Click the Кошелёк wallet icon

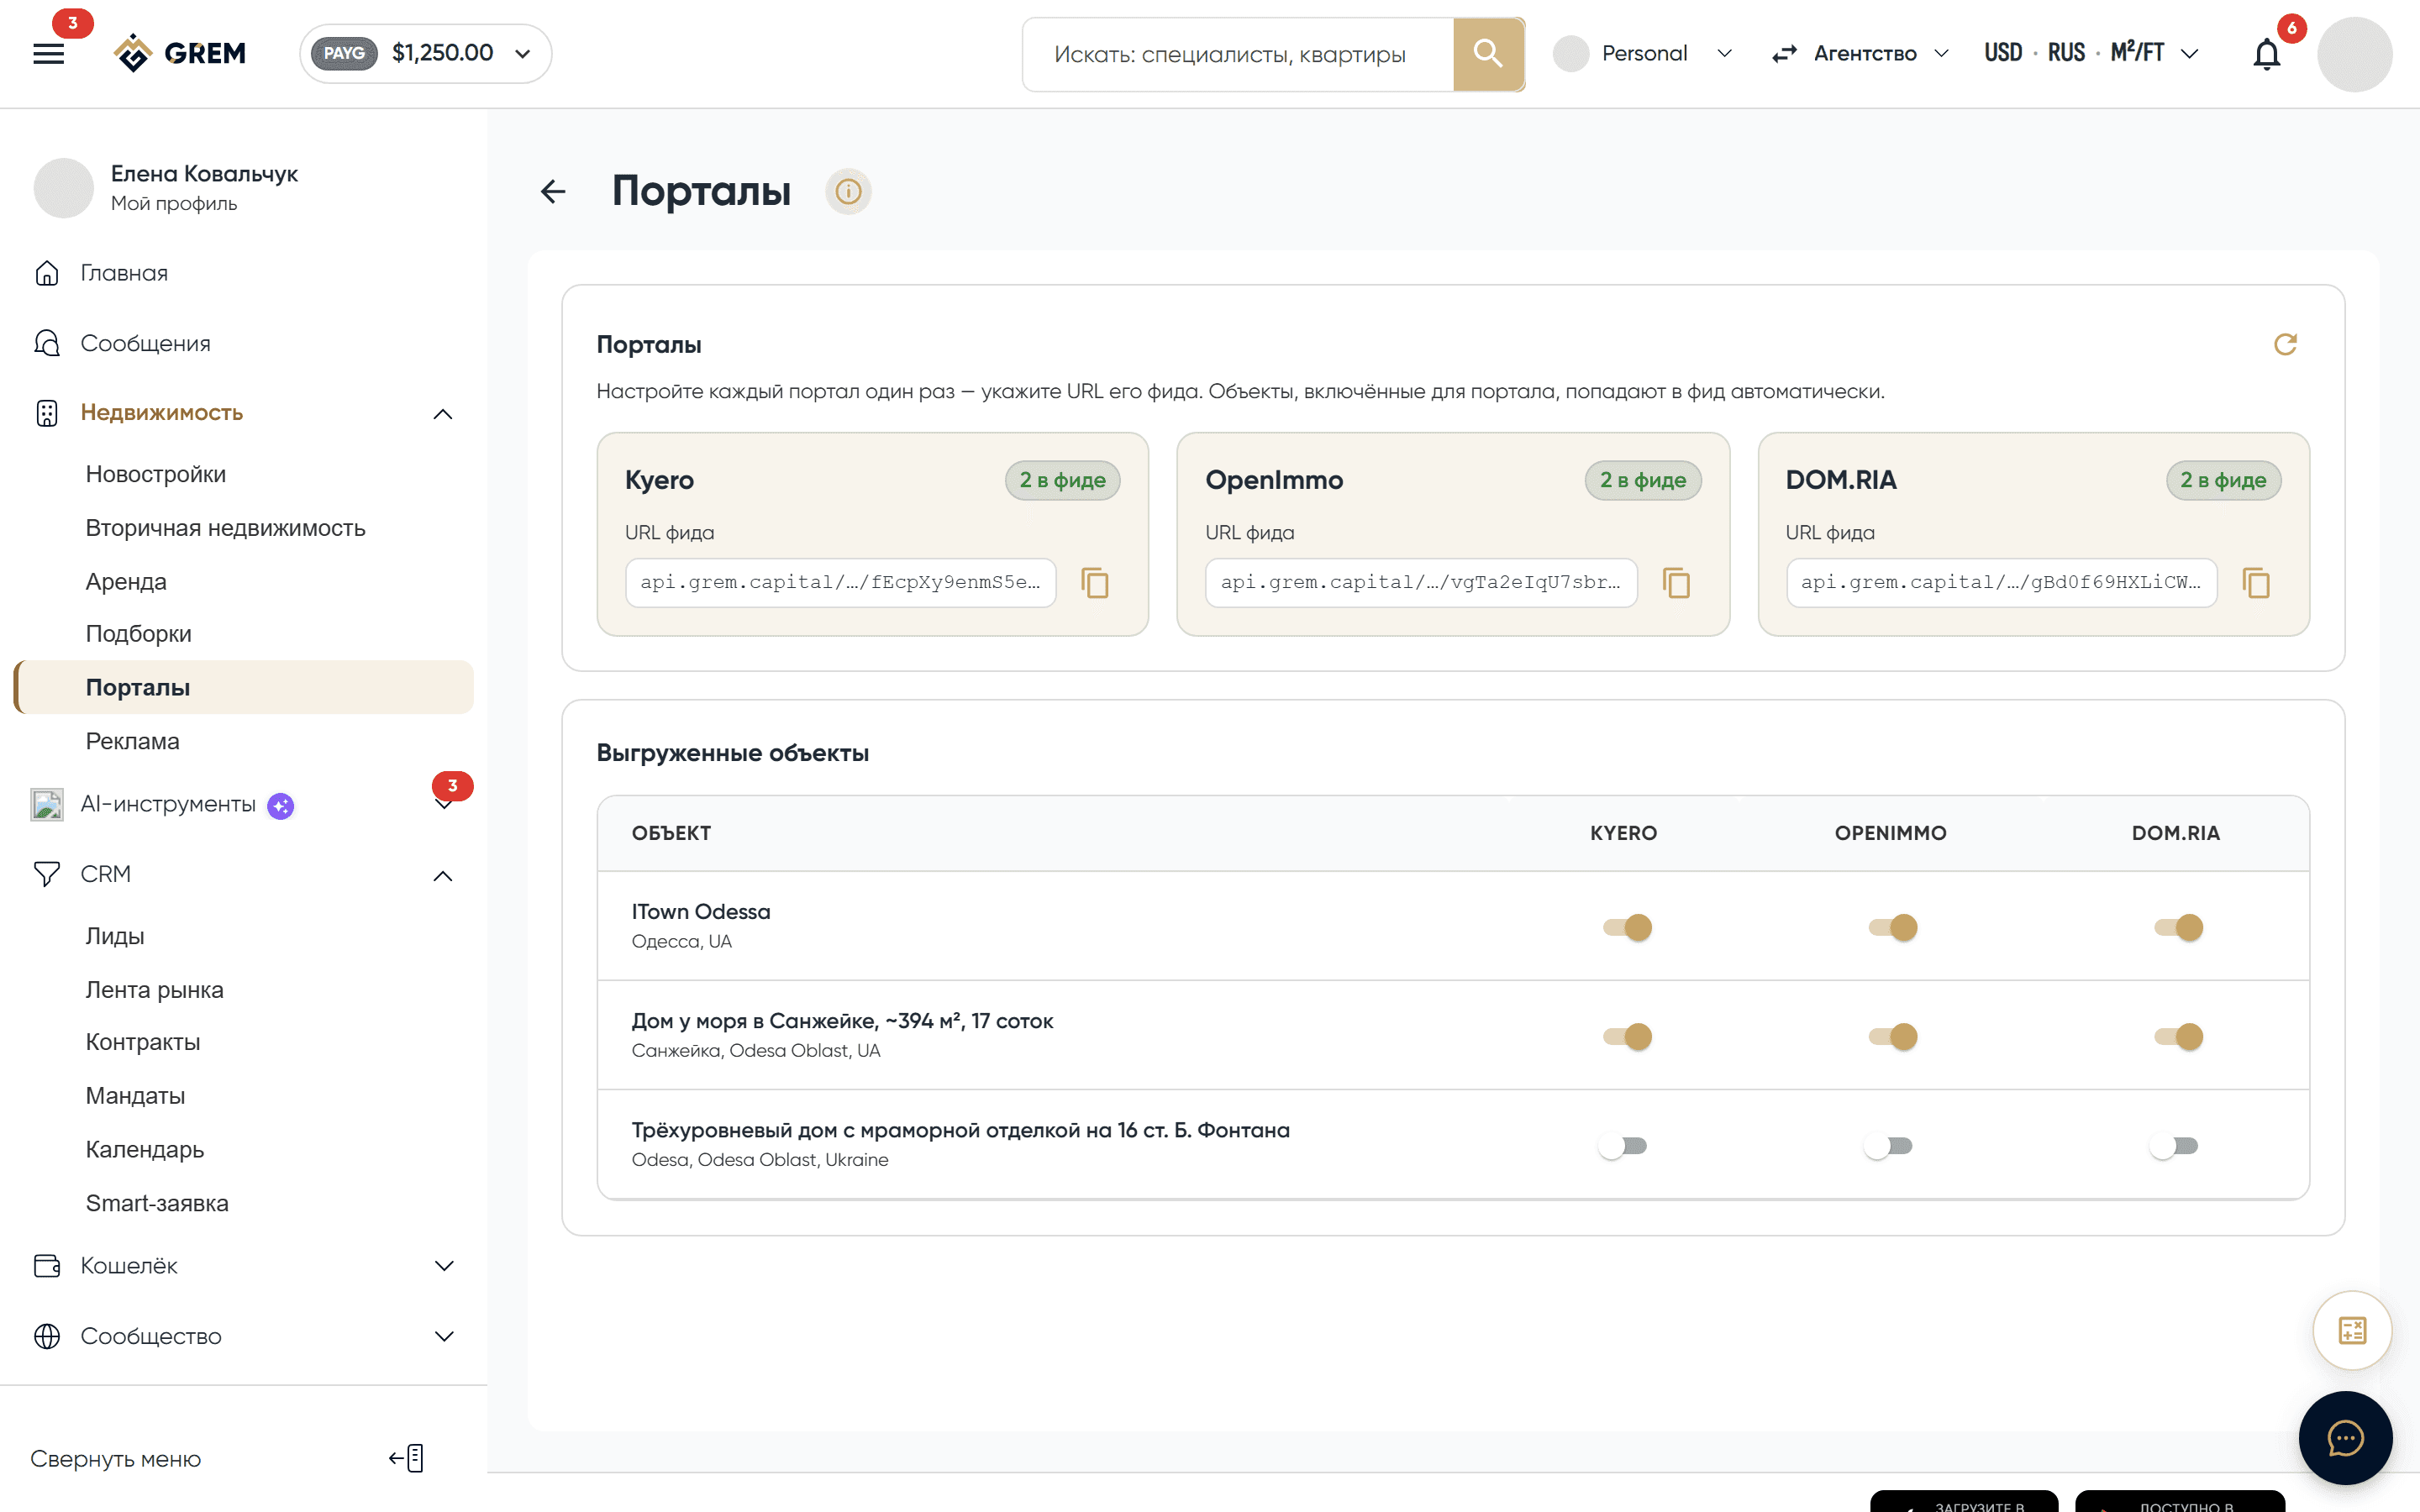click(x=47, y=1265)
